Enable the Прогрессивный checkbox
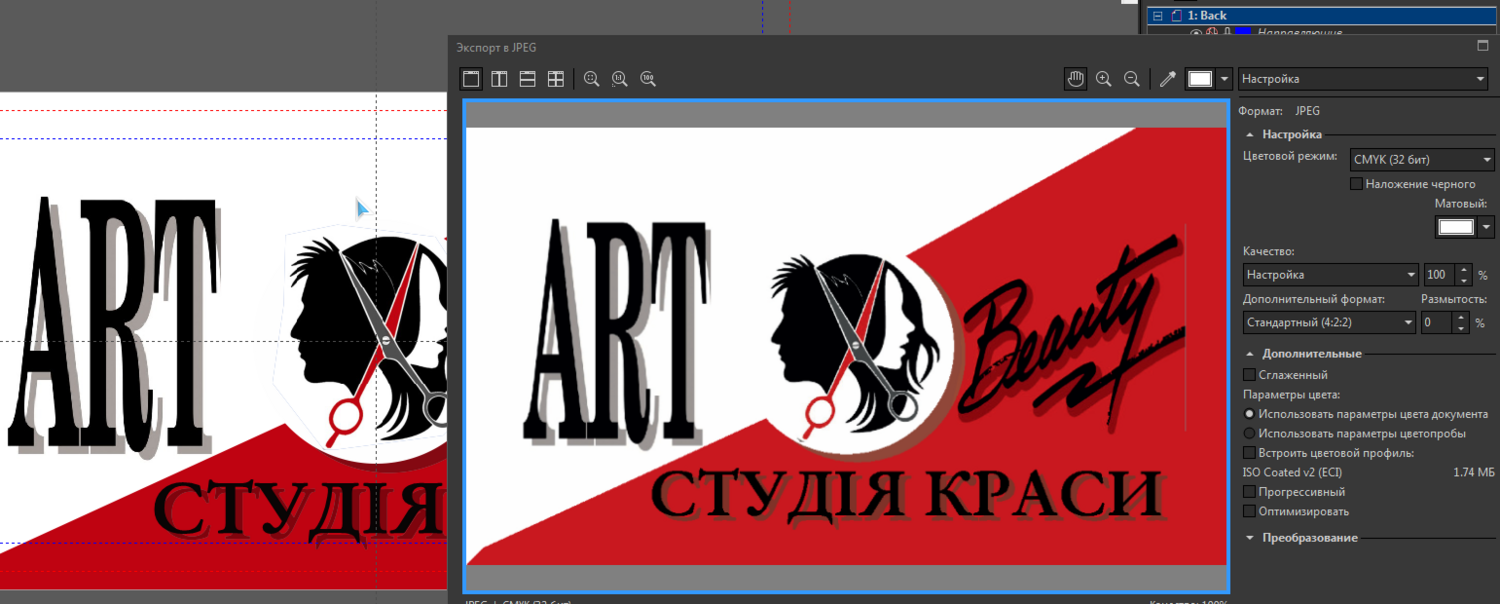The image size is (1500, 604). (1249, 492)
